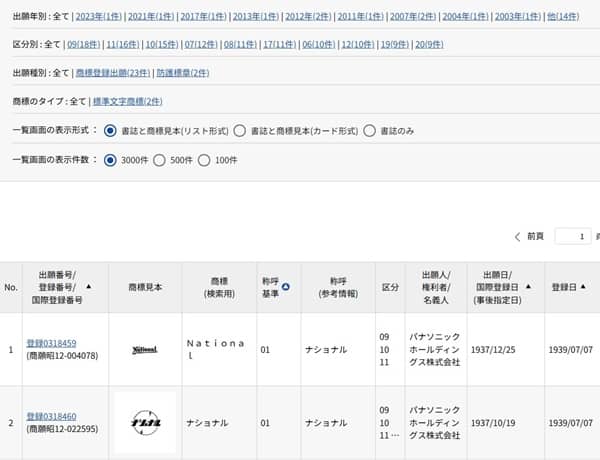Filter by 2003年(1件) application year
This screenshot has height=460, width=600.
(x=518, y=16)
